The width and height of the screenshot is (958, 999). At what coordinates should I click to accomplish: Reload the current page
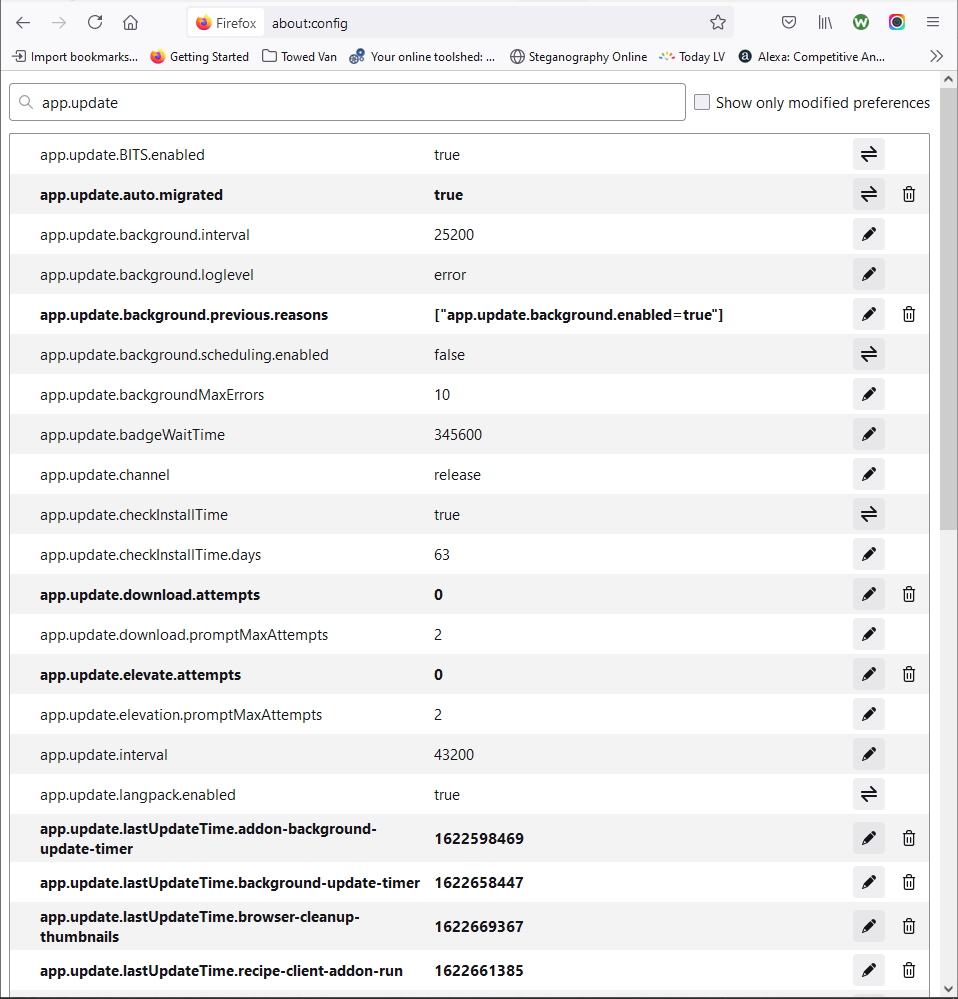tap(95, 22)
